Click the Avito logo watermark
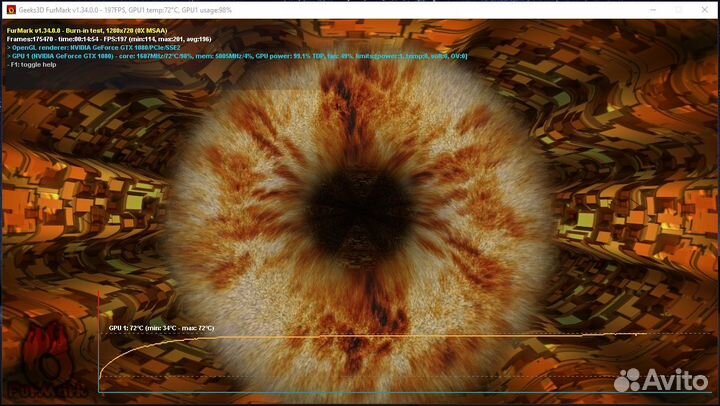The width and height of the screenshot is (720, 406). [x=662, y=380]
